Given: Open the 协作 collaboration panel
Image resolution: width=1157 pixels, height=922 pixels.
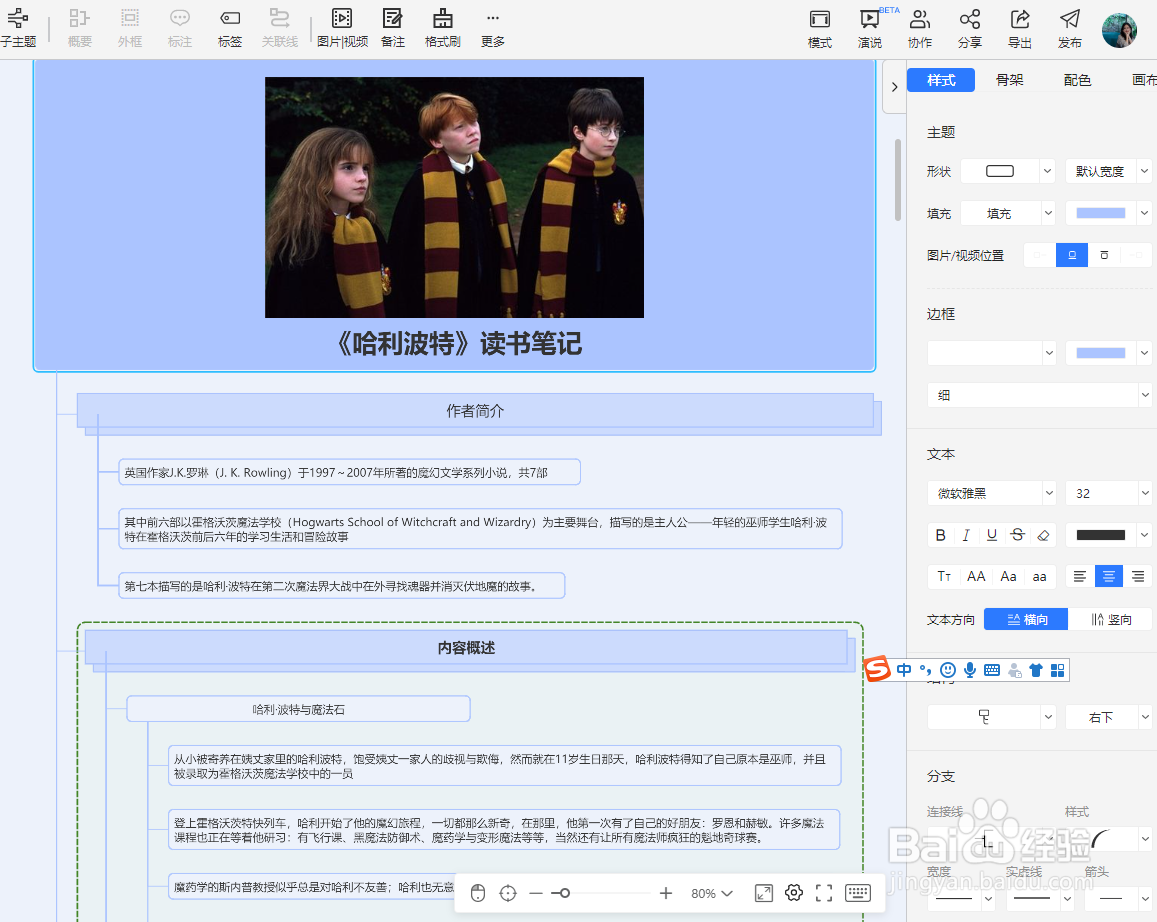Looking at the screenshot, I should click(920, 29).
